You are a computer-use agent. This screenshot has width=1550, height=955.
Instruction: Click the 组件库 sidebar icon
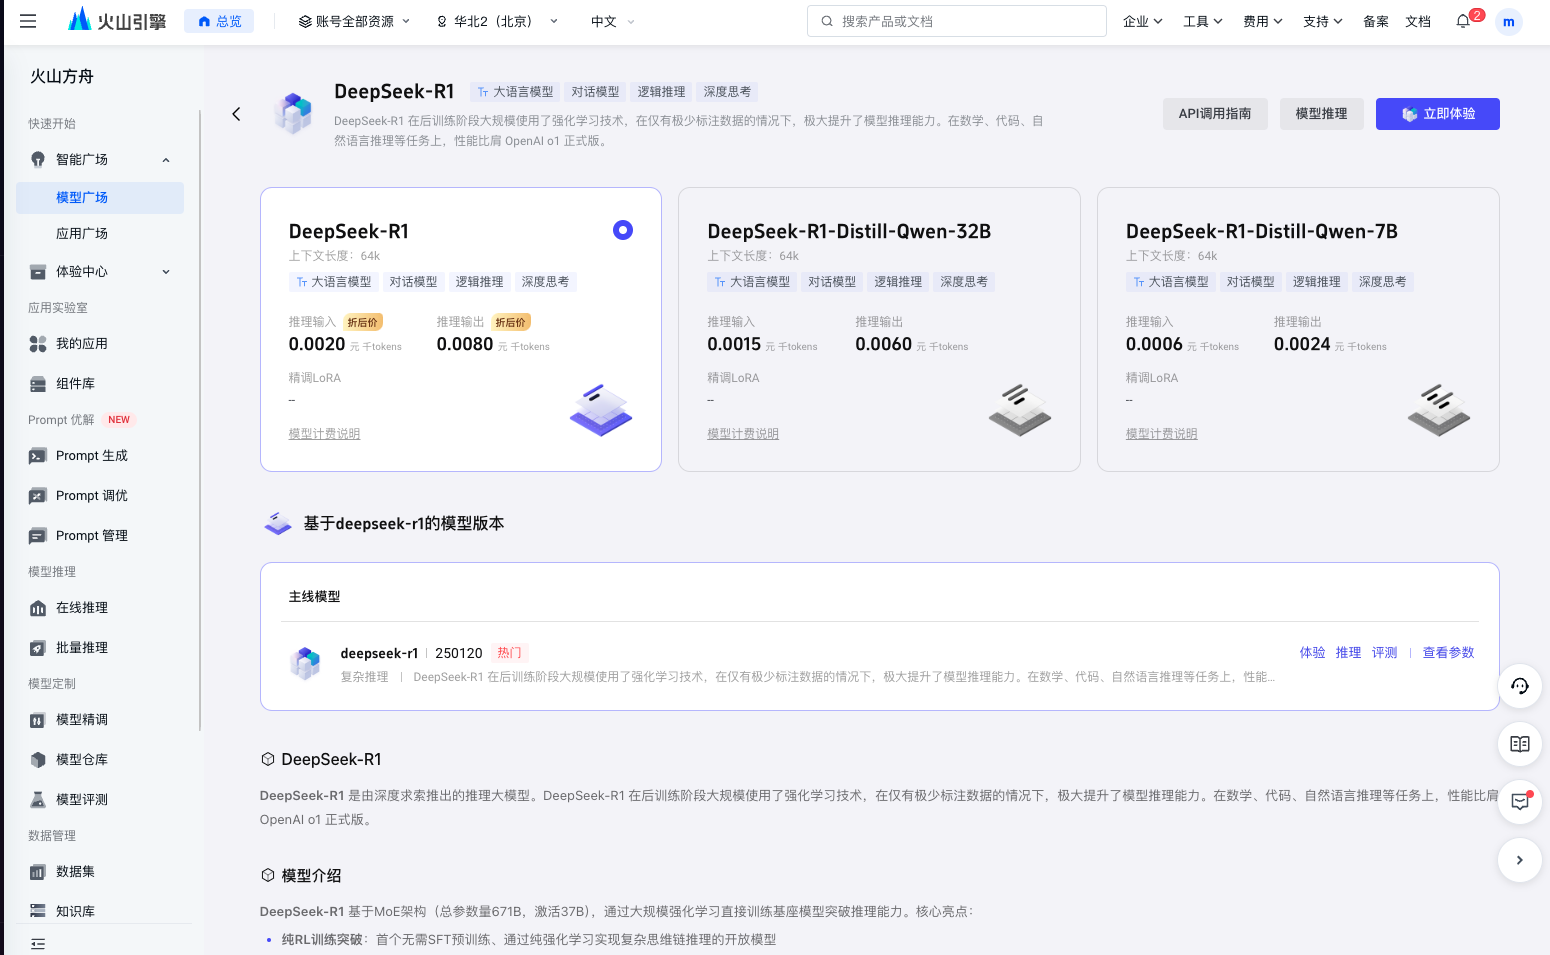coord(38,383)
